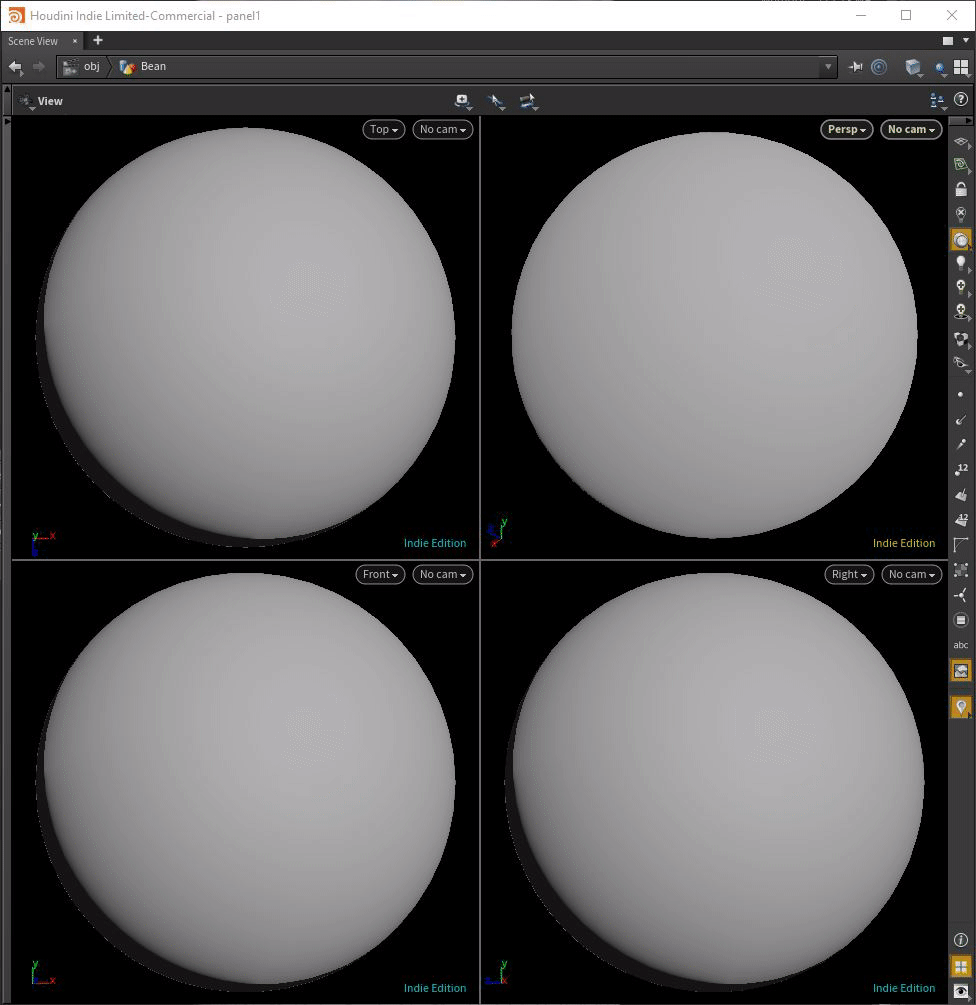
Task: Click the link/target circle icon
Action: [x=879, y=67]
